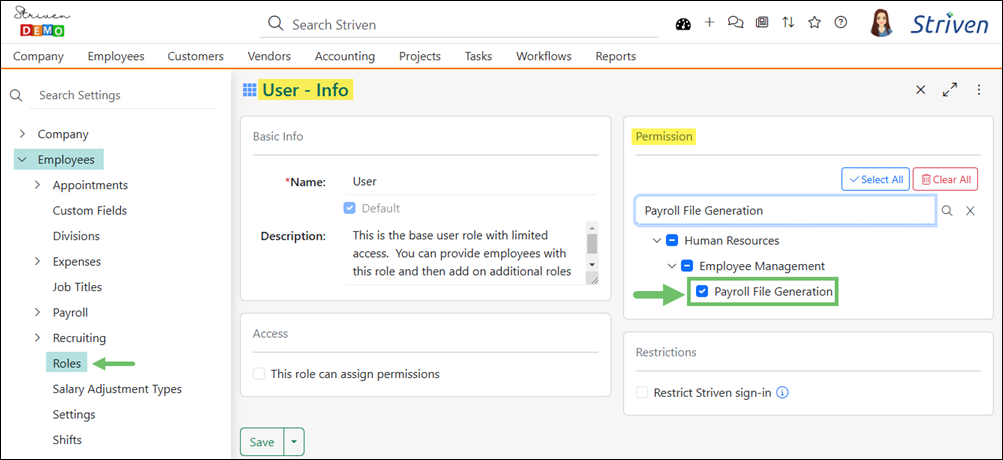
Task: Open the chat bubbles icon
Action: (x=736, y=22)
